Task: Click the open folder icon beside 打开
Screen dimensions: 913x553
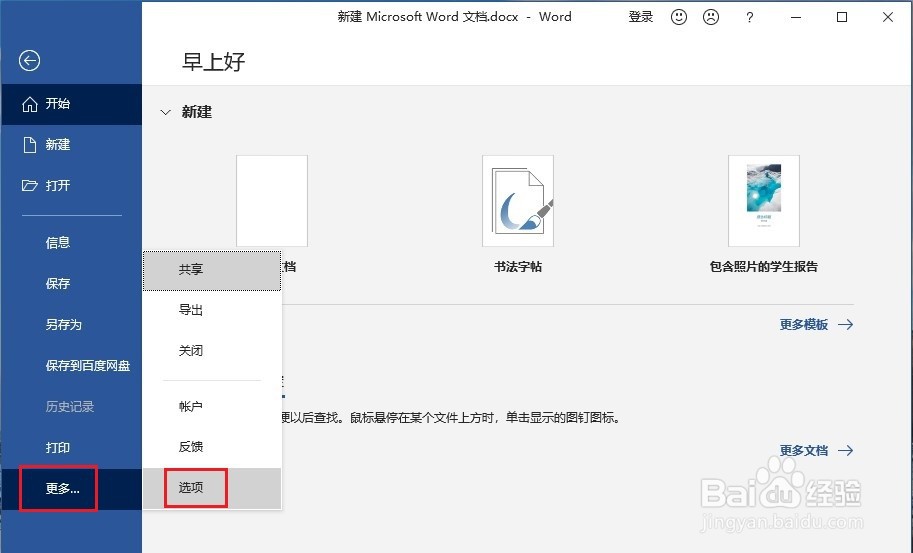Action: click(x=30, y=186)
